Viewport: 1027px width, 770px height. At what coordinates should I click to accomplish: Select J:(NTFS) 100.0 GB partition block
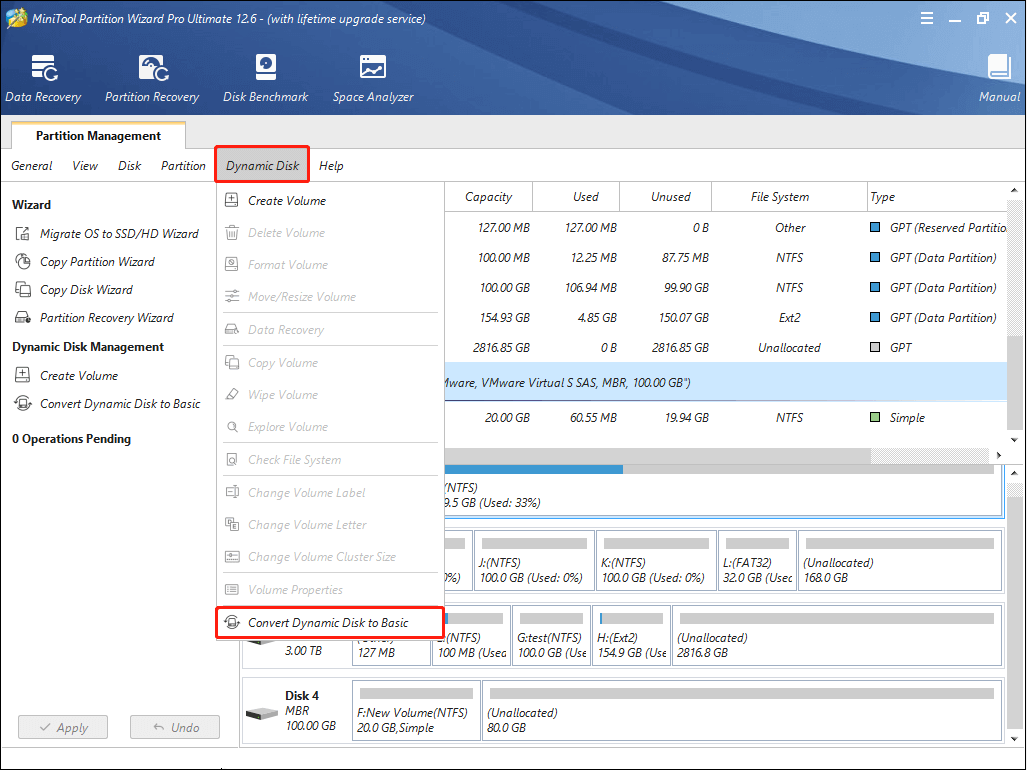534,560
